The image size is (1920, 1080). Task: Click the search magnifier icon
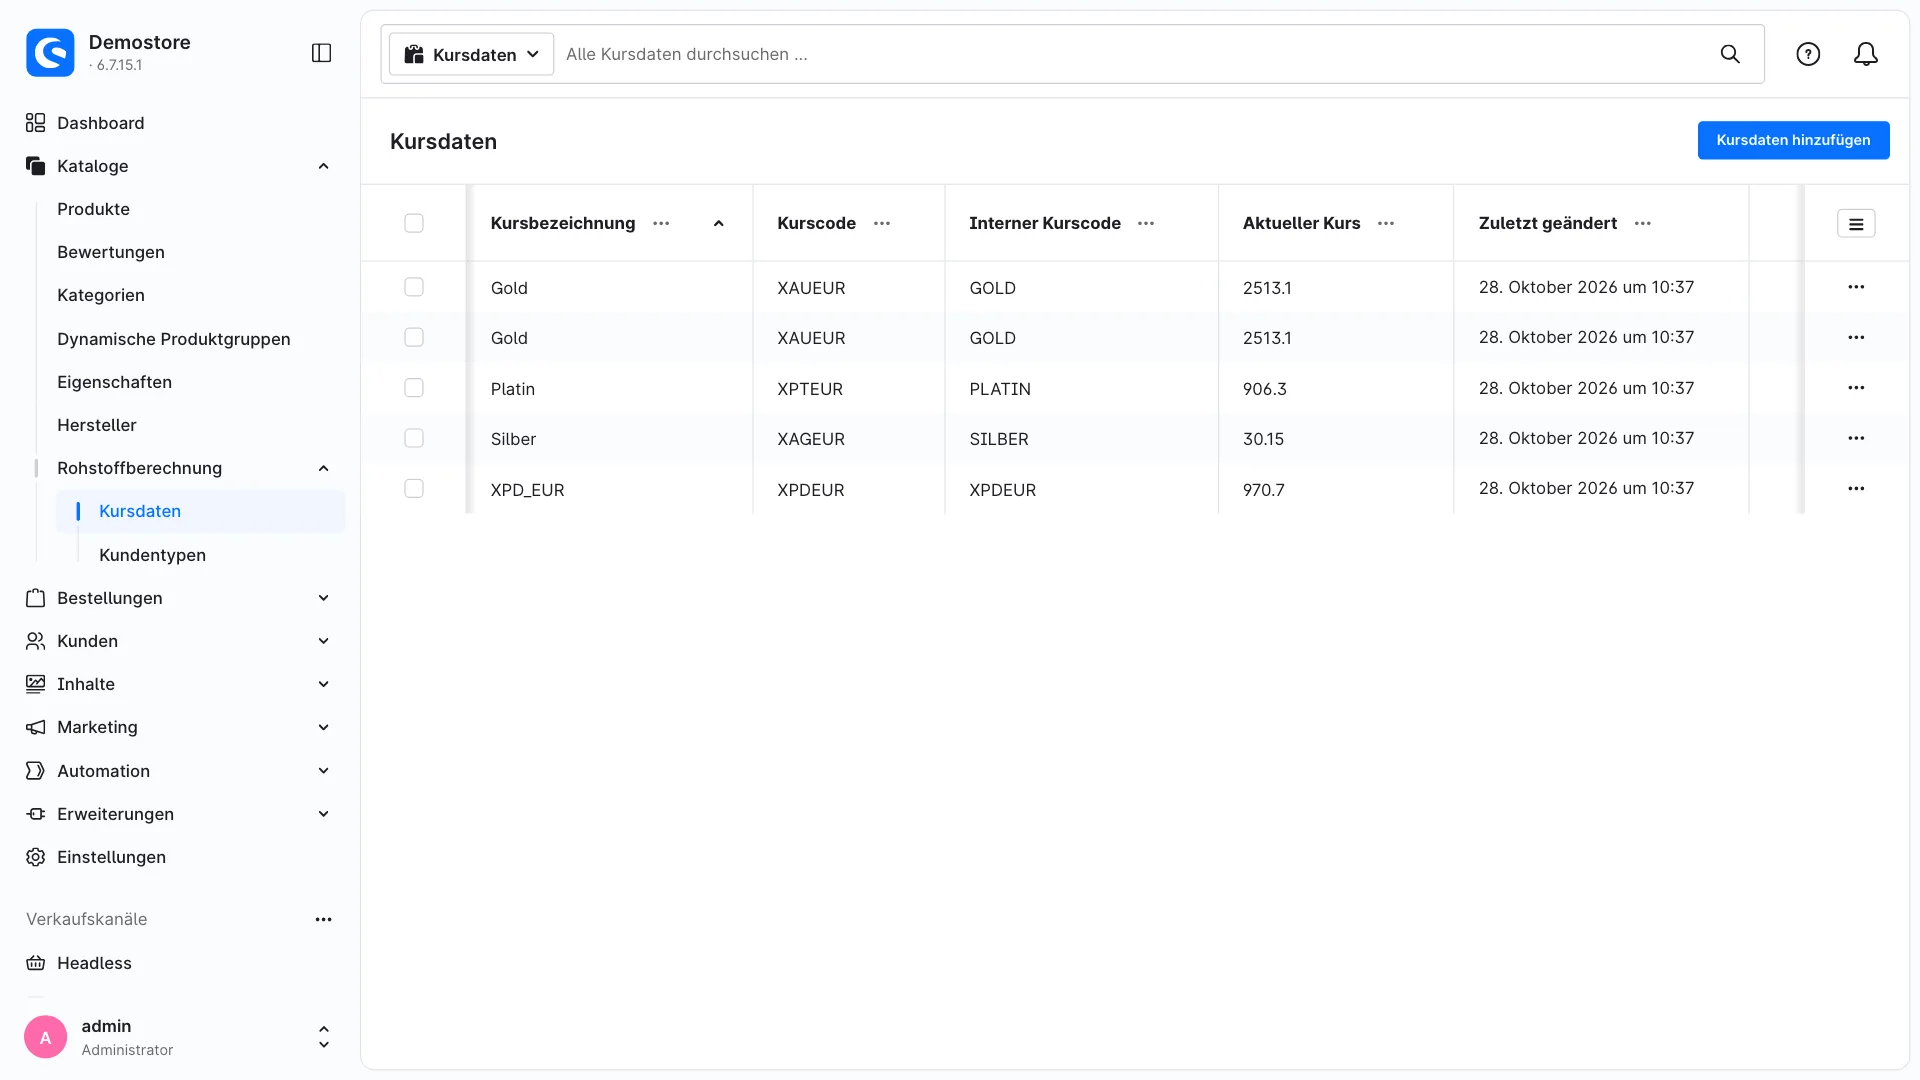1730,54
